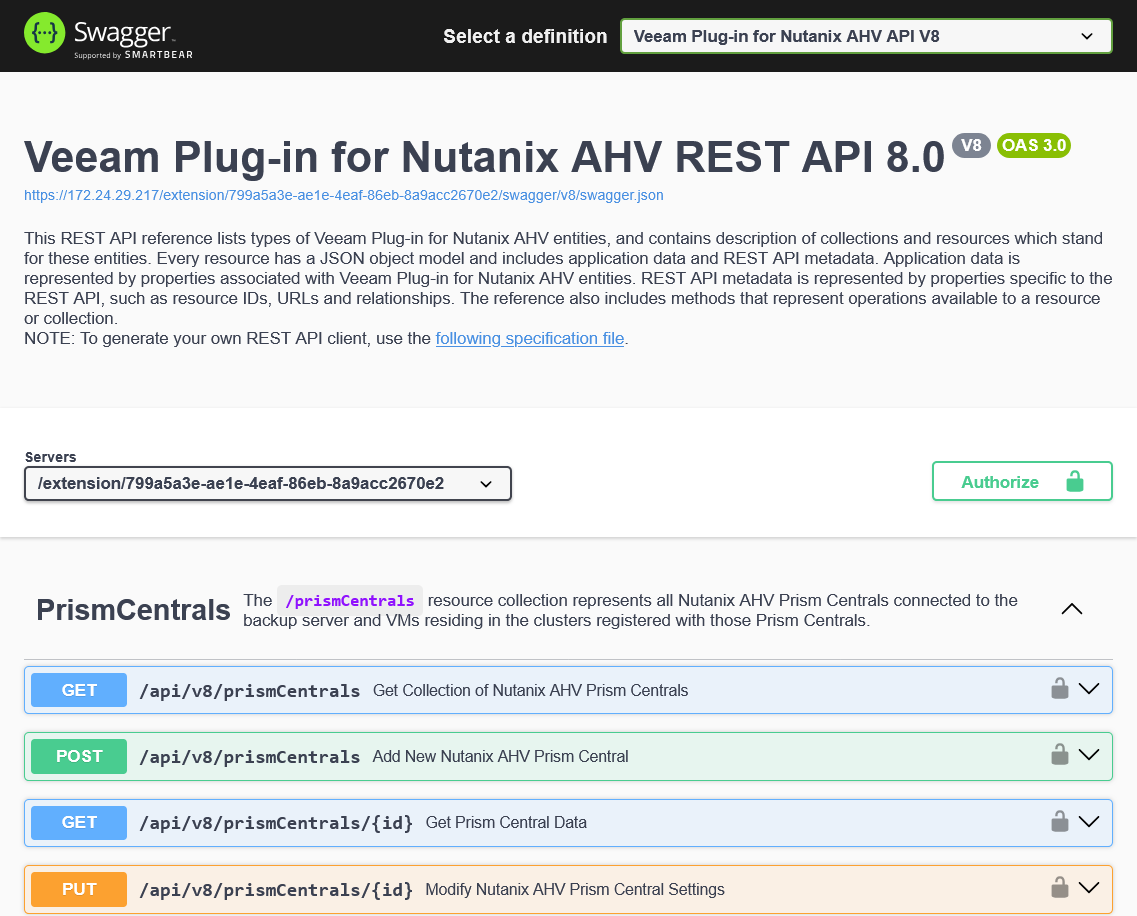The width and height of the screenshot is (1137, 916).
Task: Click lock icon on PUT prismCentrals/{id} row
Action: (x=1059, y=888)
